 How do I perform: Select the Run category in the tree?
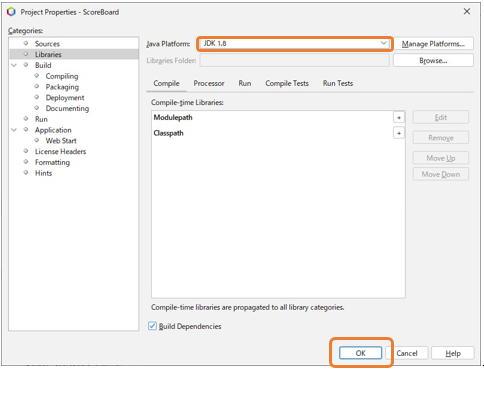41,119
